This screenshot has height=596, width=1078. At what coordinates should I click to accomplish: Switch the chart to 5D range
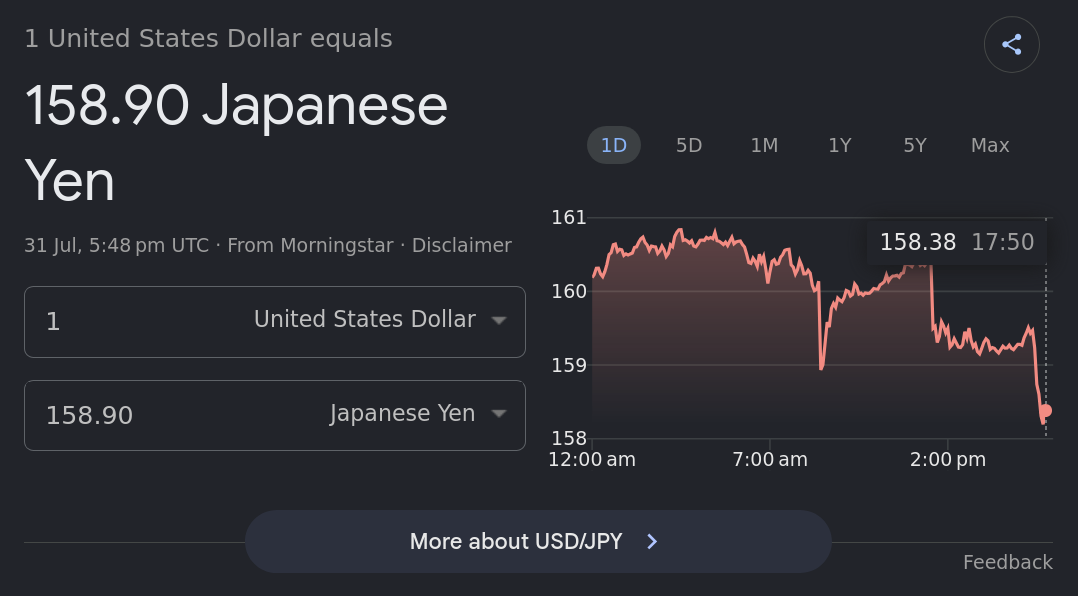coord(689,145)
